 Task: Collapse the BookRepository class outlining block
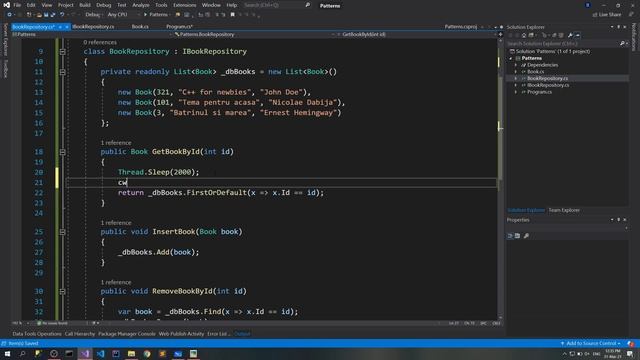tap(62, 52)
